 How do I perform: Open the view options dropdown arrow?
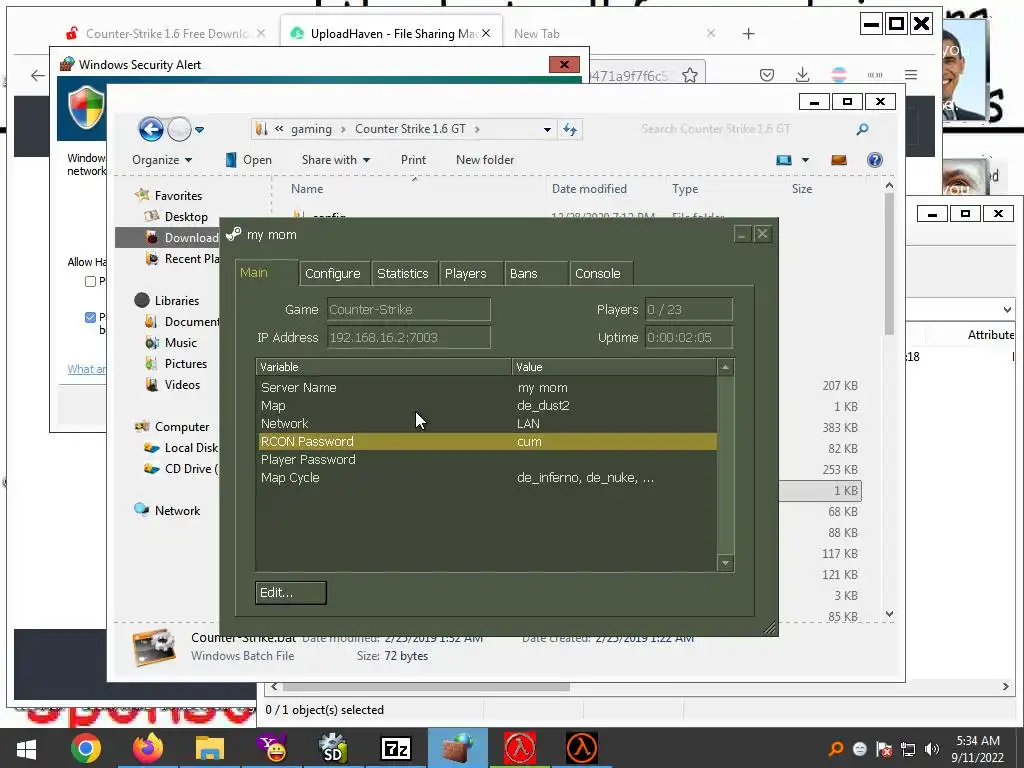click(805, 160)
